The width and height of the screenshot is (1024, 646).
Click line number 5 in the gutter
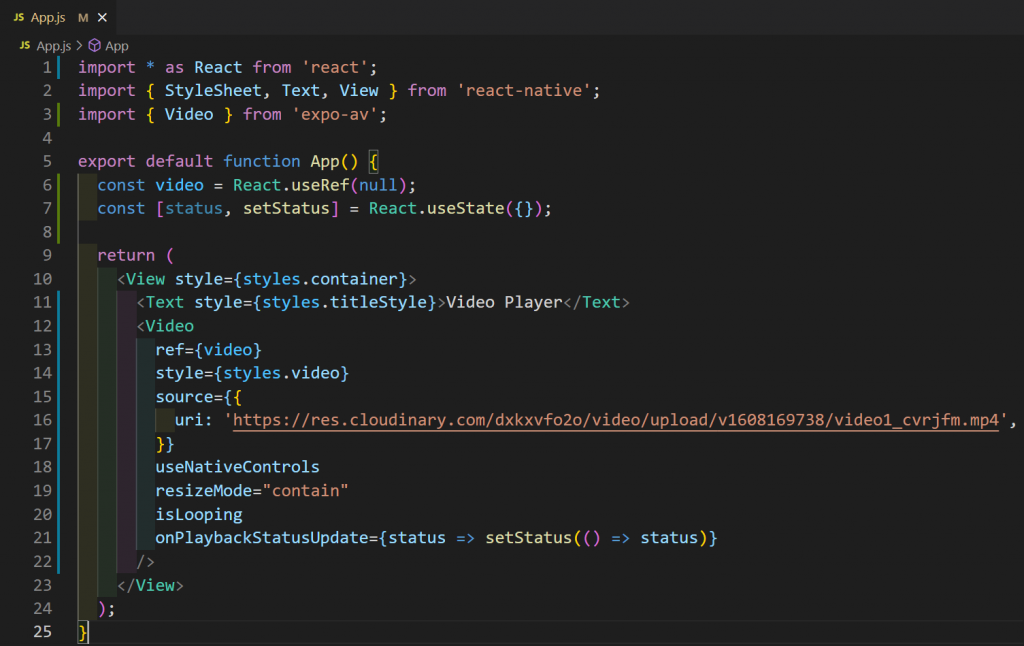(x=47, y=161)
